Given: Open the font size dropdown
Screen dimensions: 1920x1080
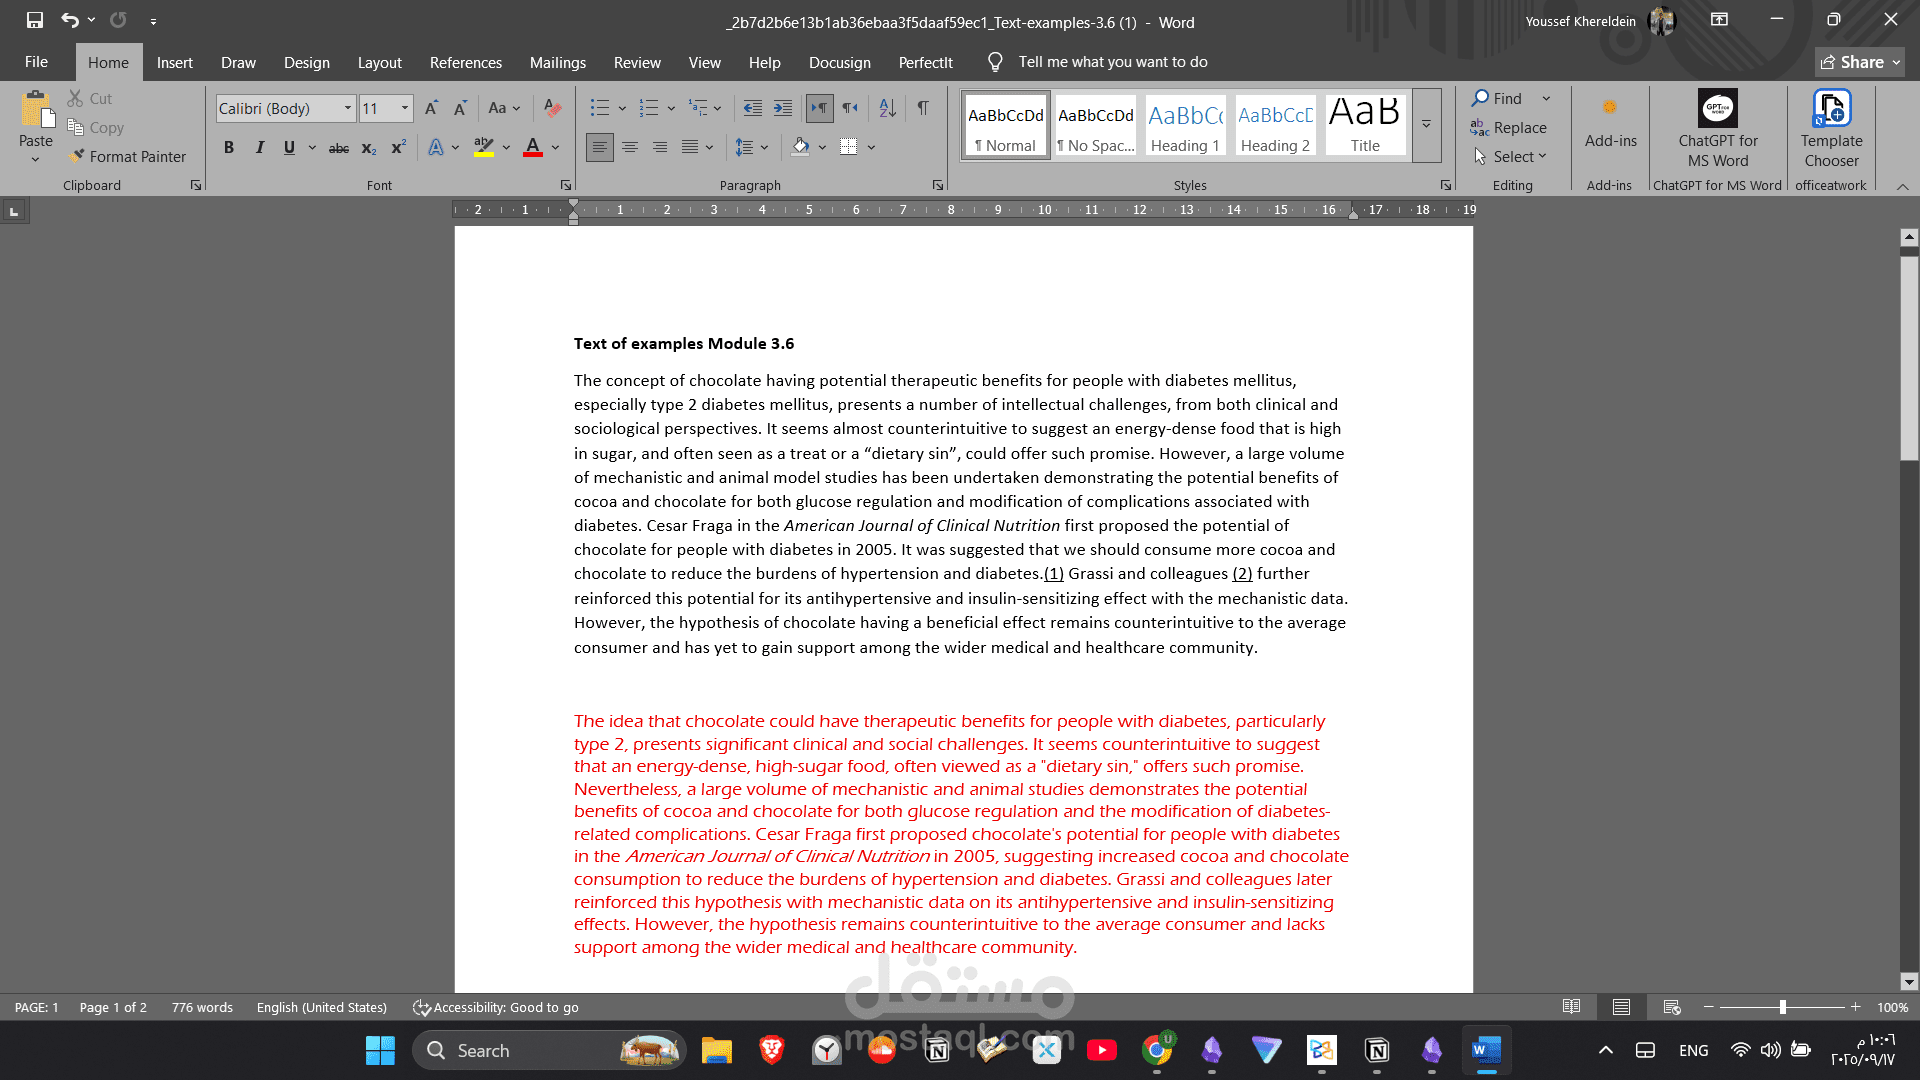Looking at the screenshot, I should pyautogui.click(x=405, y=108).
